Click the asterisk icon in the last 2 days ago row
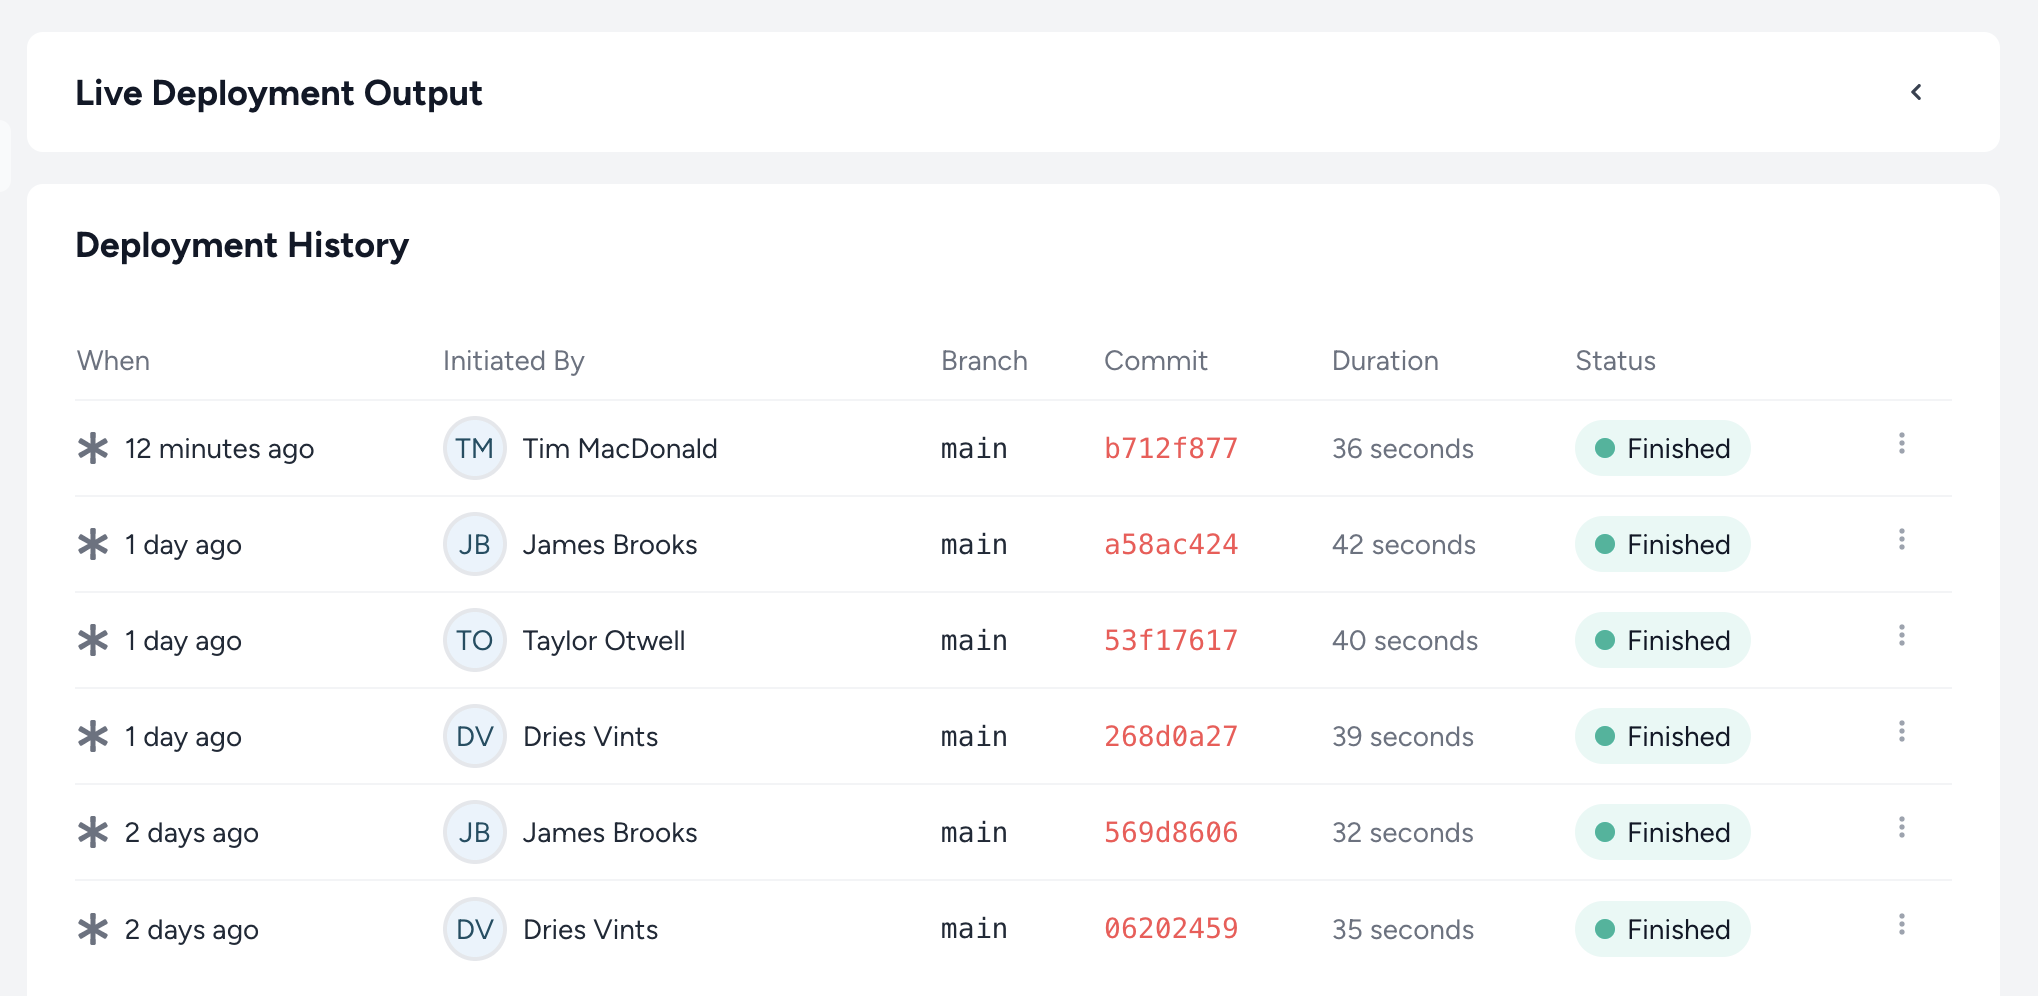 (x=93, y=929)
